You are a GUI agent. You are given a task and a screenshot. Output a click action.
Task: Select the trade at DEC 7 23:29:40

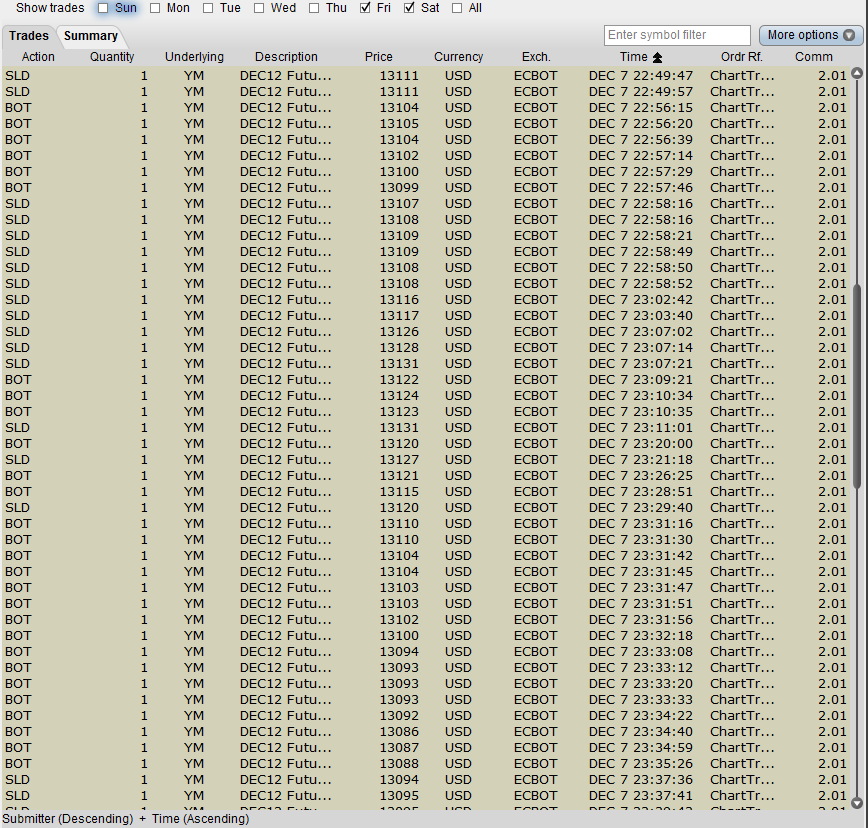(x=426, y=508)
